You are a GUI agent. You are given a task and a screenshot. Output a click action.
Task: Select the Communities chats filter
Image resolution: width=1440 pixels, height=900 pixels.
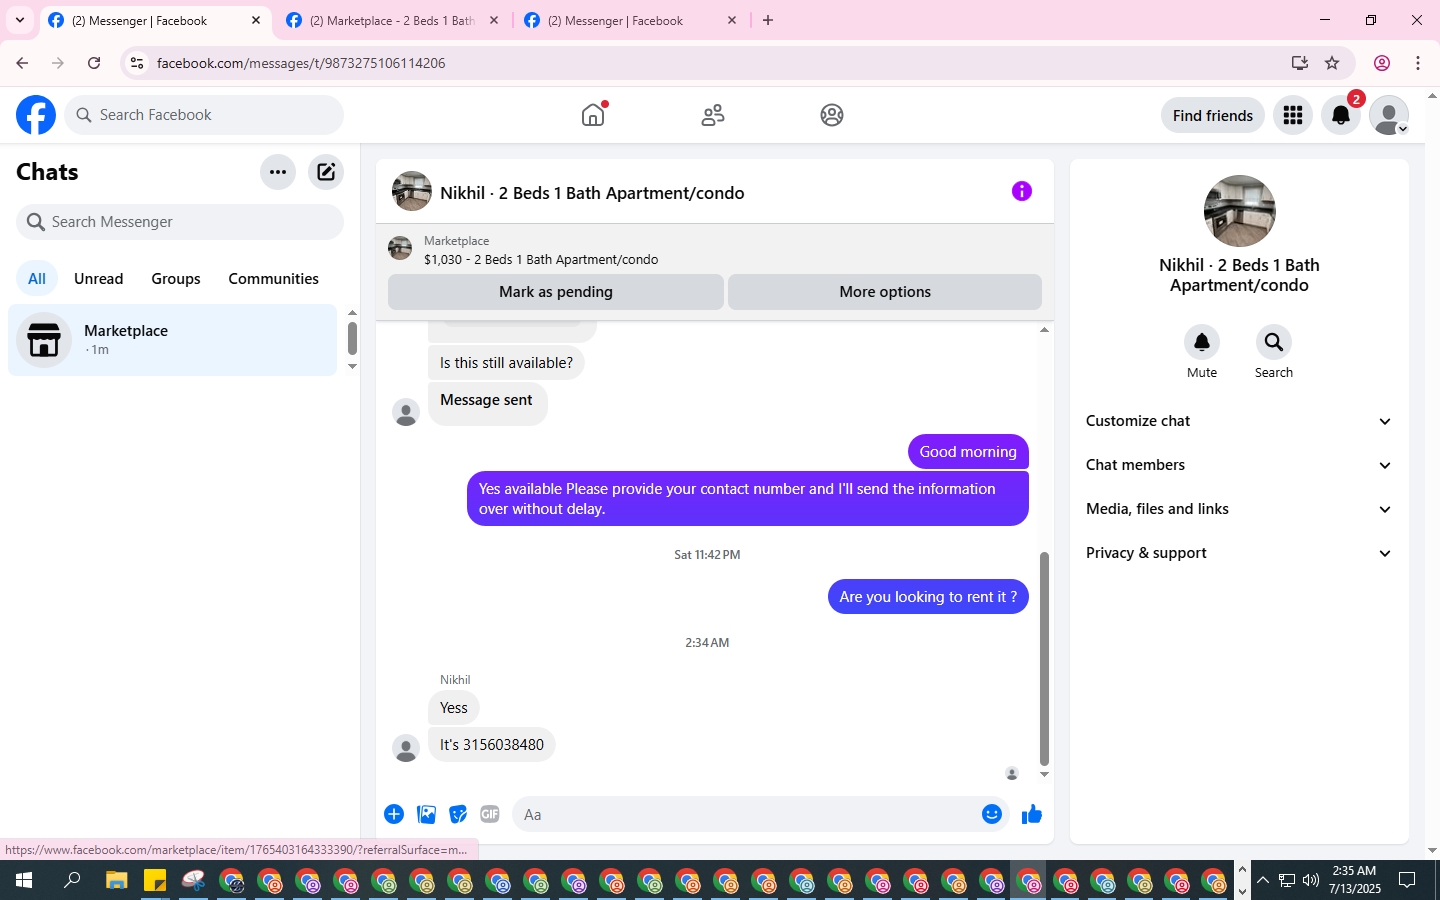point(274,279)
